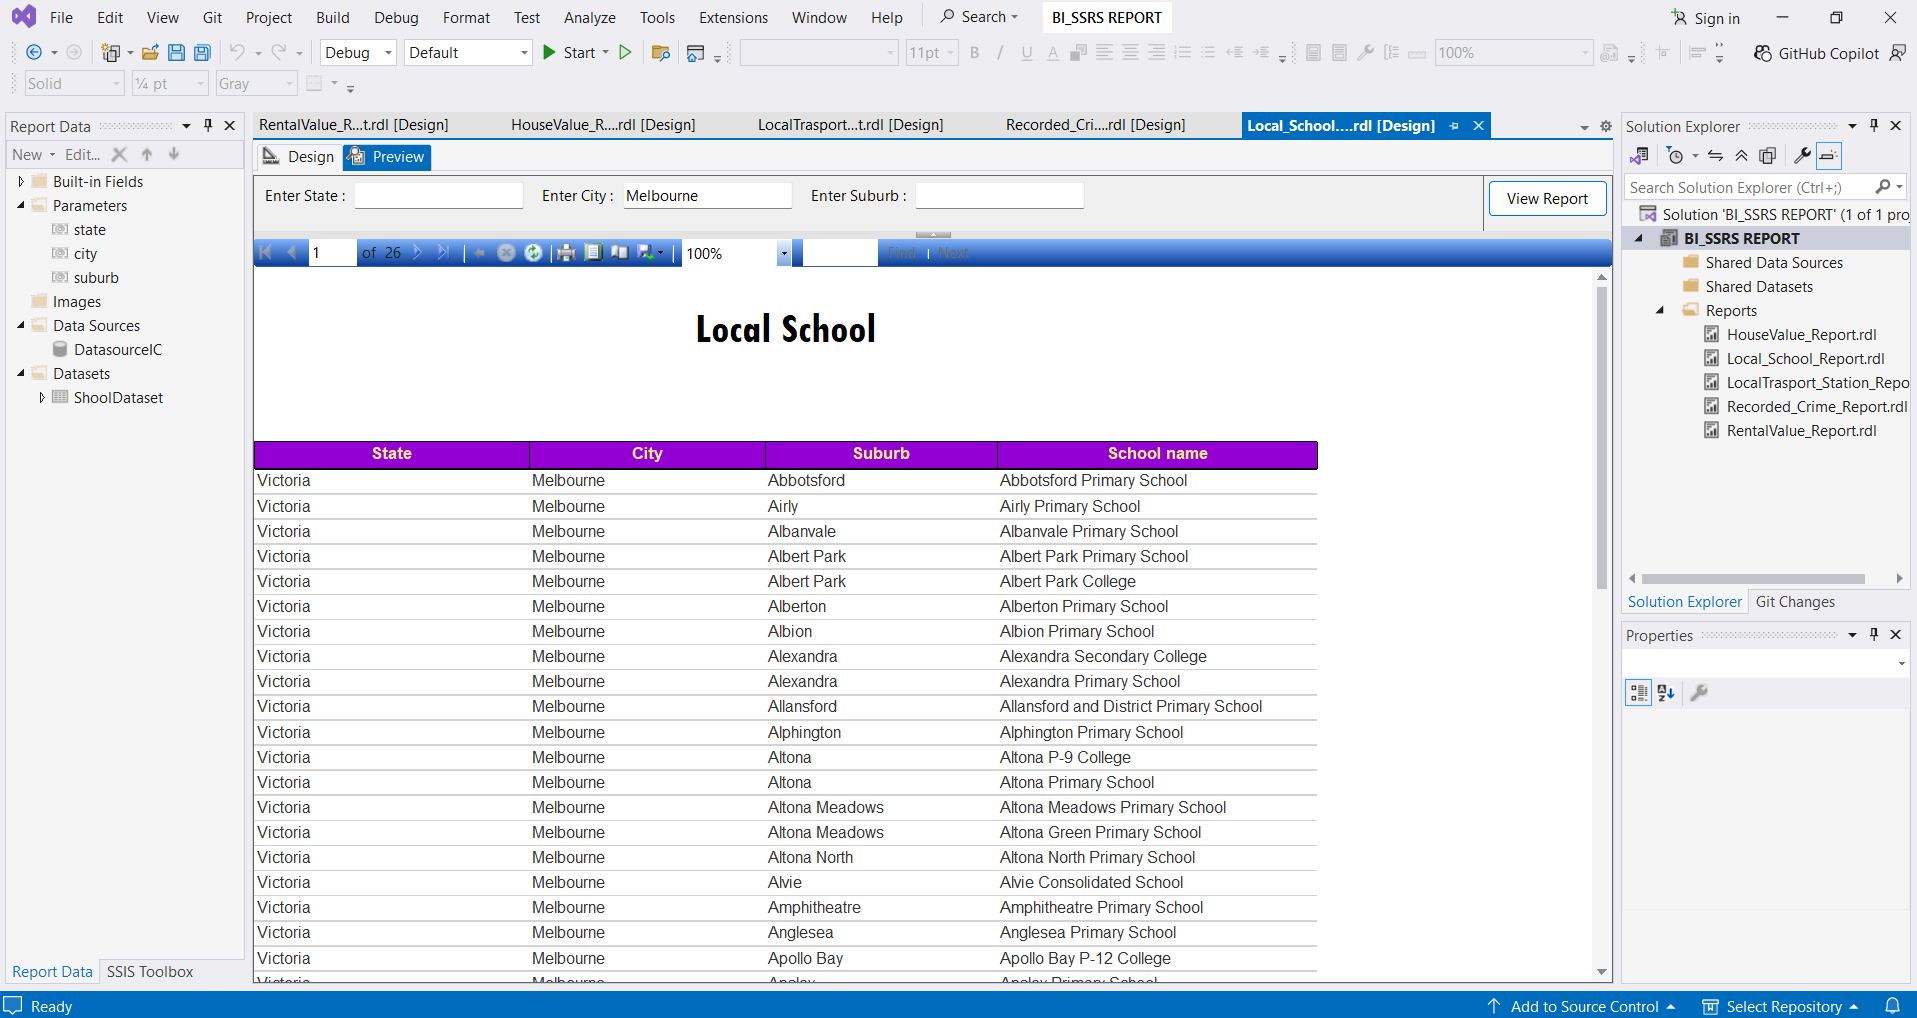Go to the last page of the report
Viewport: 1917px width, 1018px height.
pos(443,253)
